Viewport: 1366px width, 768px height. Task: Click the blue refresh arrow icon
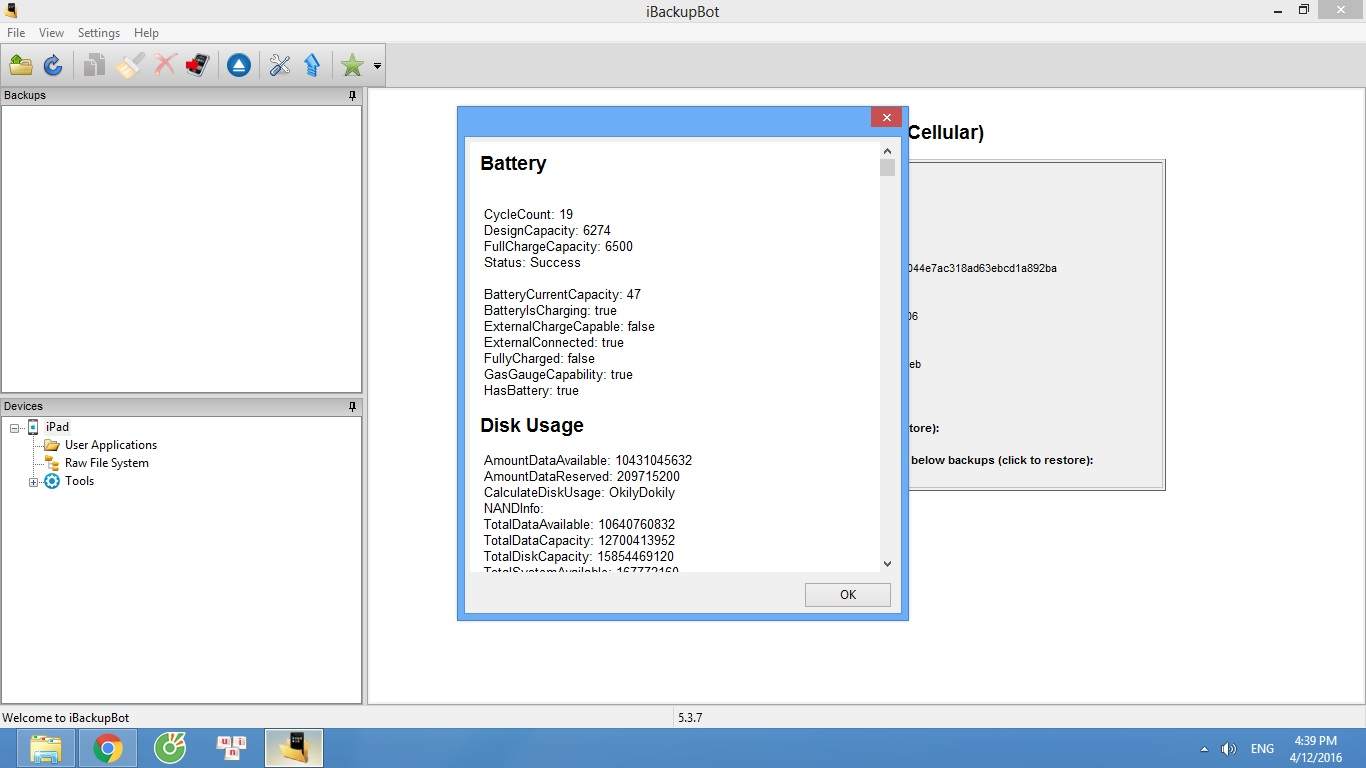point(53,66)
